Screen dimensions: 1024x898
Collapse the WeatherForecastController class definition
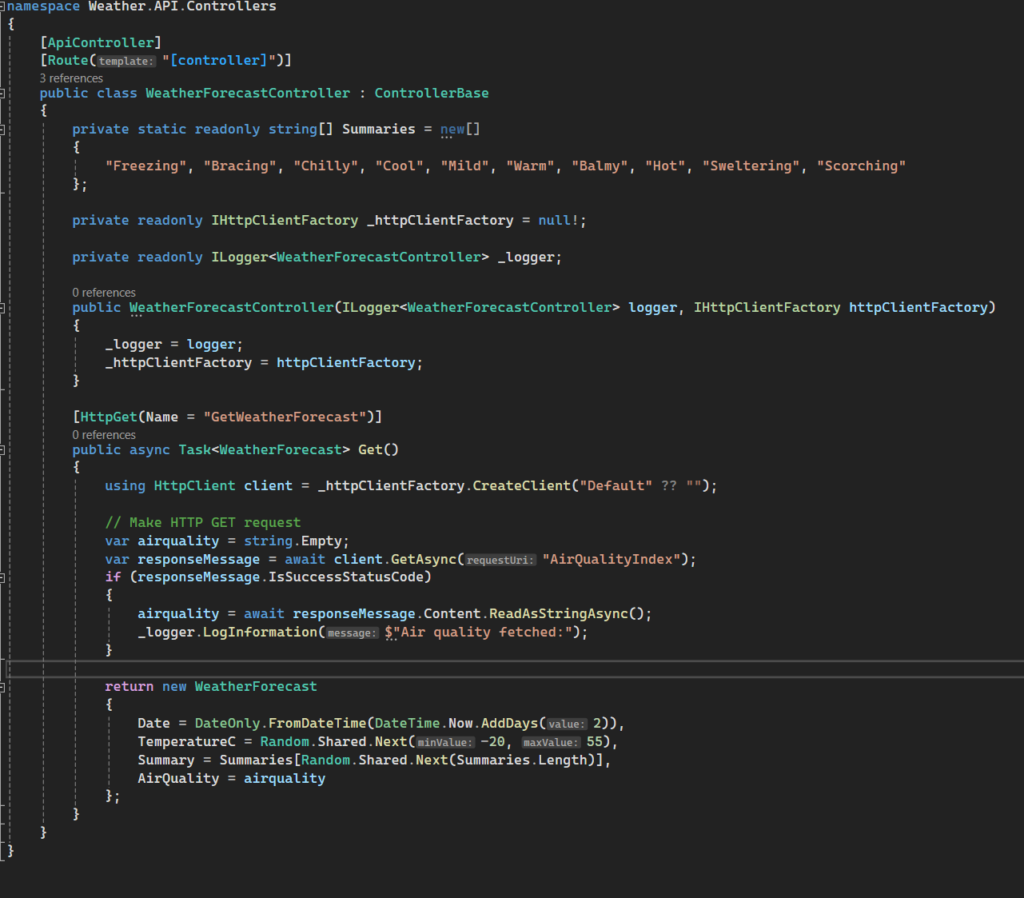(4, 93)
